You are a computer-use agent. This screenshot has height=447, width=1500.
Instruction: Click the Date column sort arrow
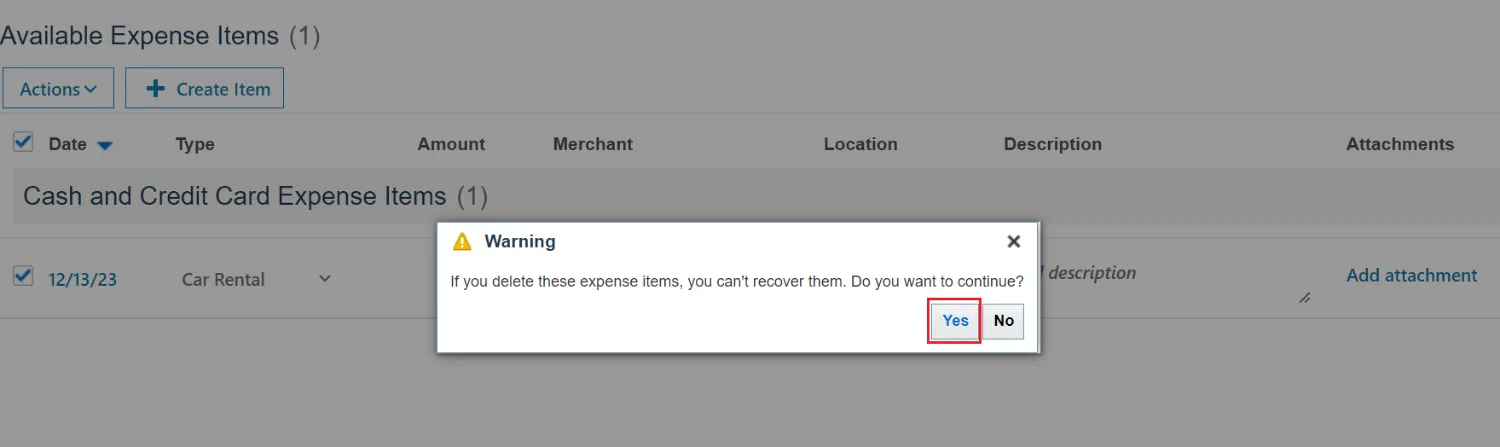[x=105, y=146]
